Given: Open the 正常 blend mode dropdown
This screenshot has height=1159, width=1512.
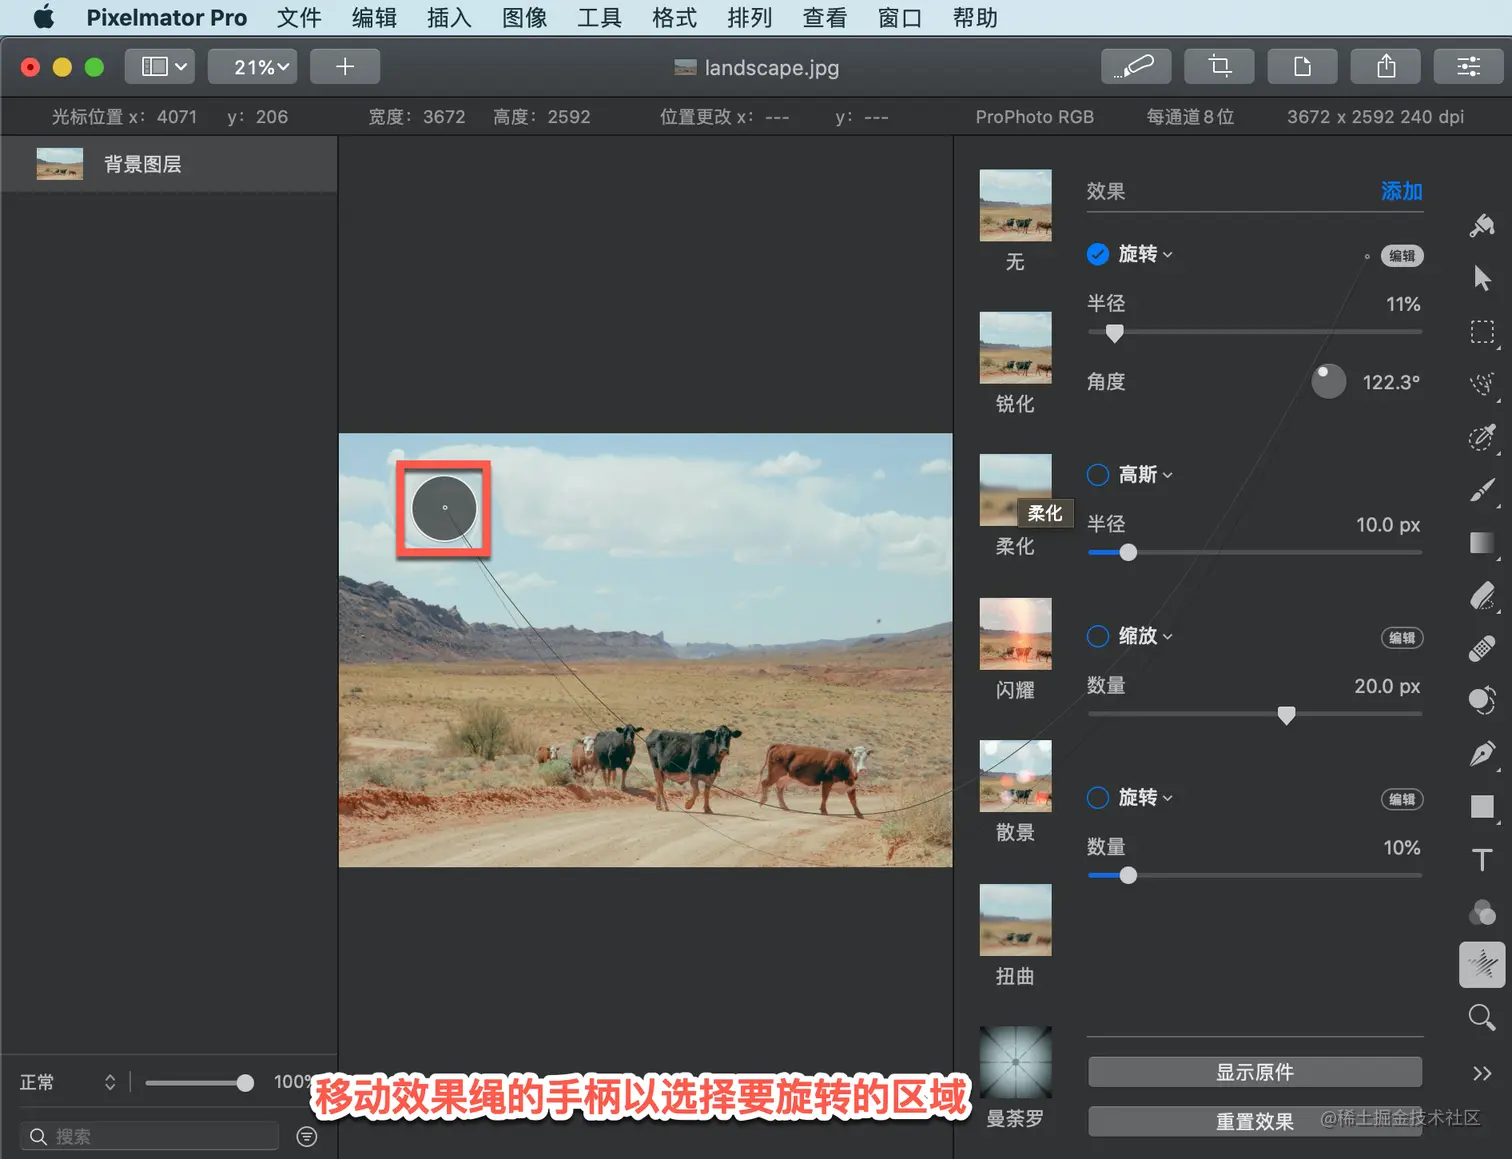Looking at the screenshot, I should [x=68, y=1082].
